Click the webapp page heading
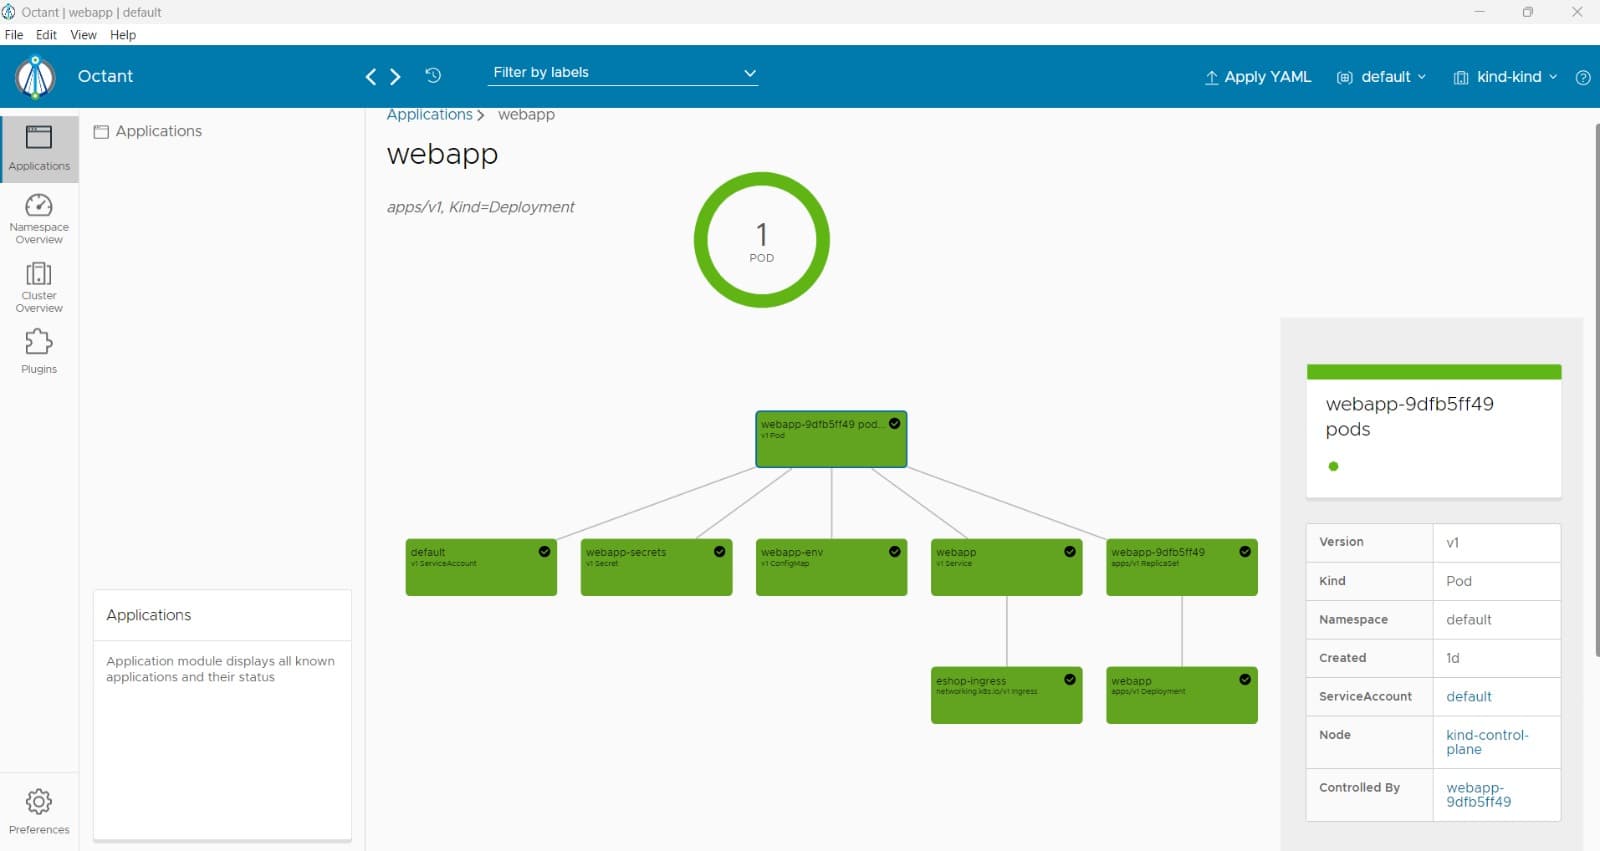This screenshot has height=851, width=1600. tap(442, 154)
